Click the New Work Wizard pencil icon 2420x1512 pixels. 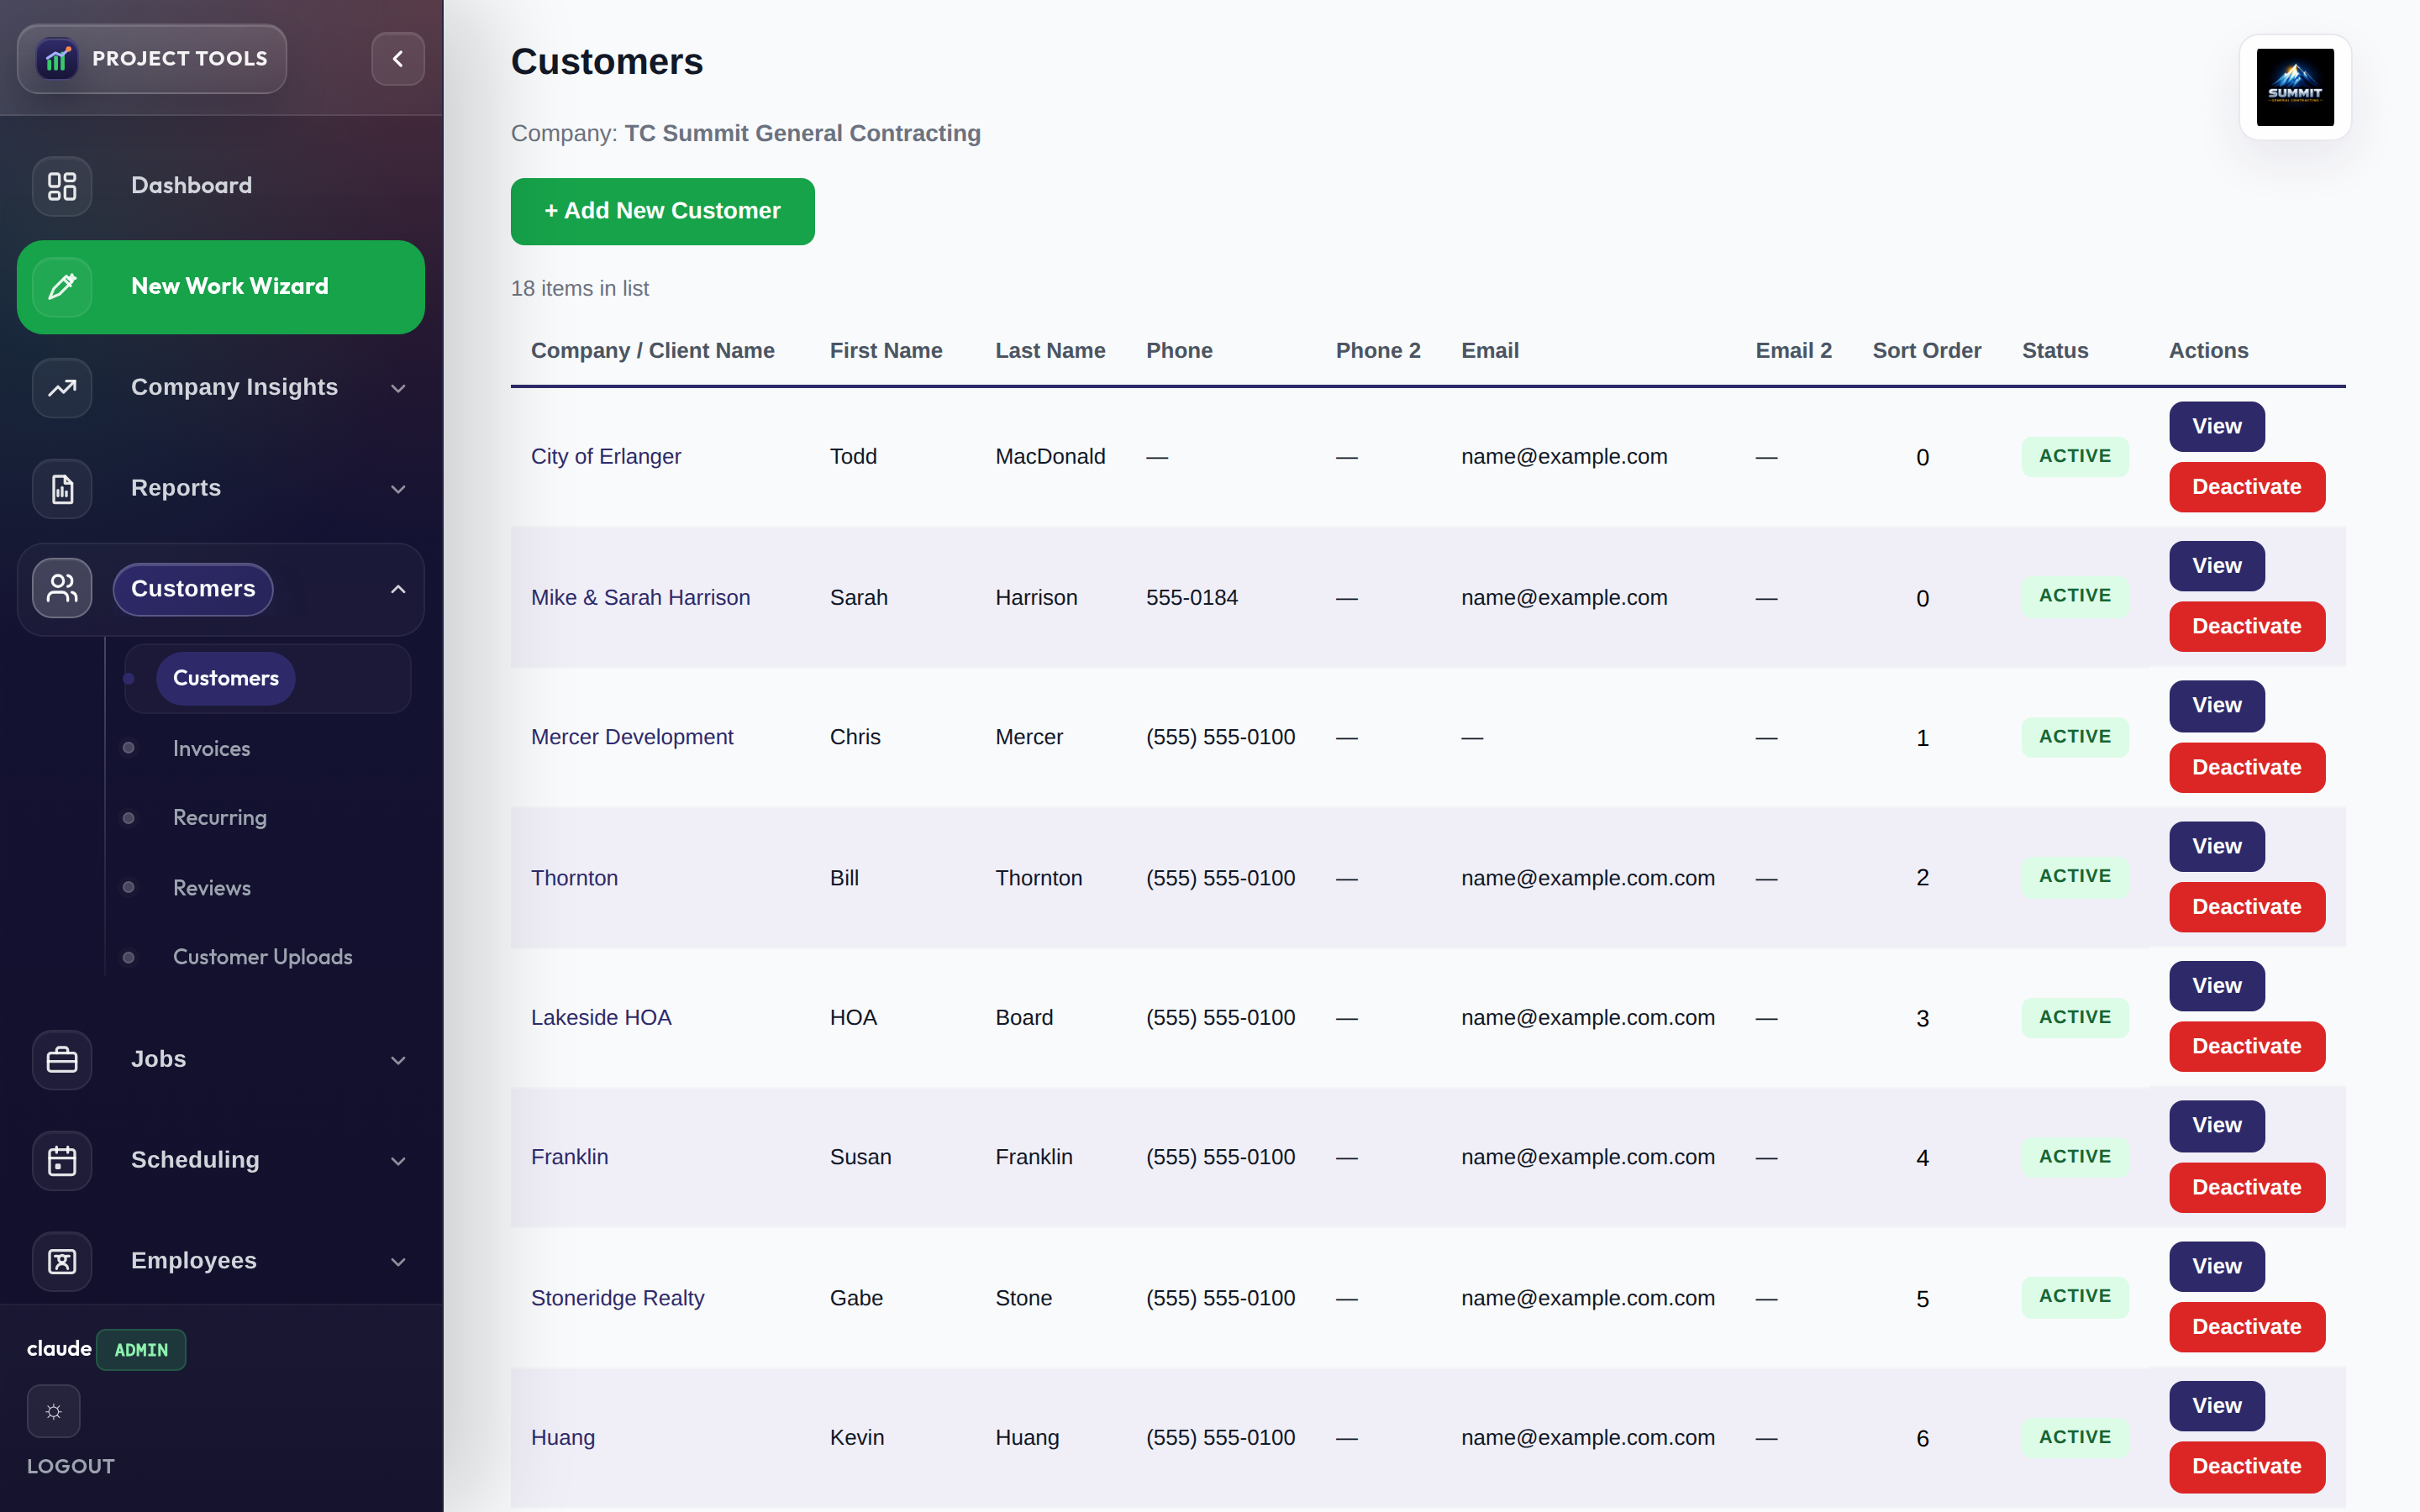coord(62,287)
